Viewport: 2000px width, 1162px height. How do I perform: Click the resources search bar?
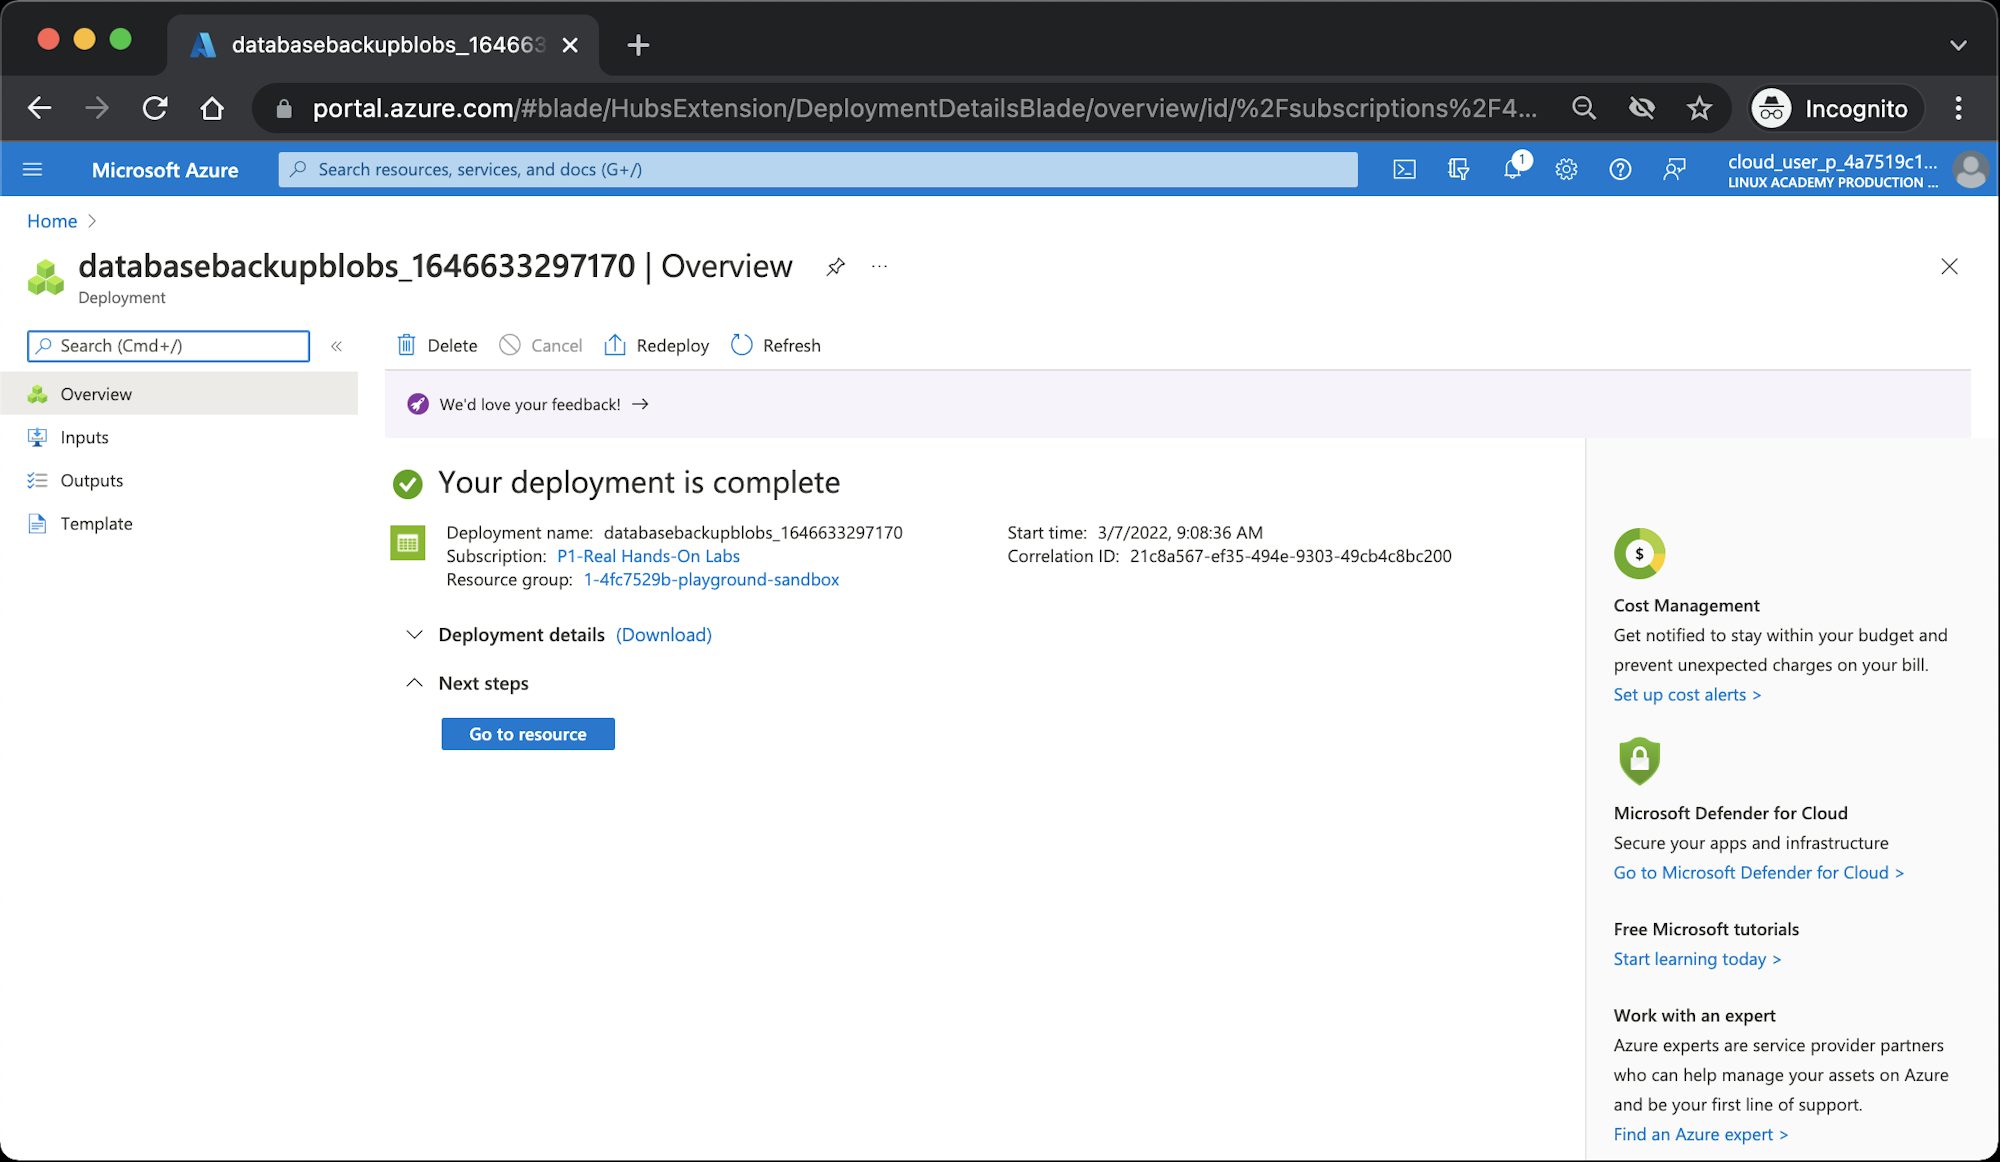[818, 169]
